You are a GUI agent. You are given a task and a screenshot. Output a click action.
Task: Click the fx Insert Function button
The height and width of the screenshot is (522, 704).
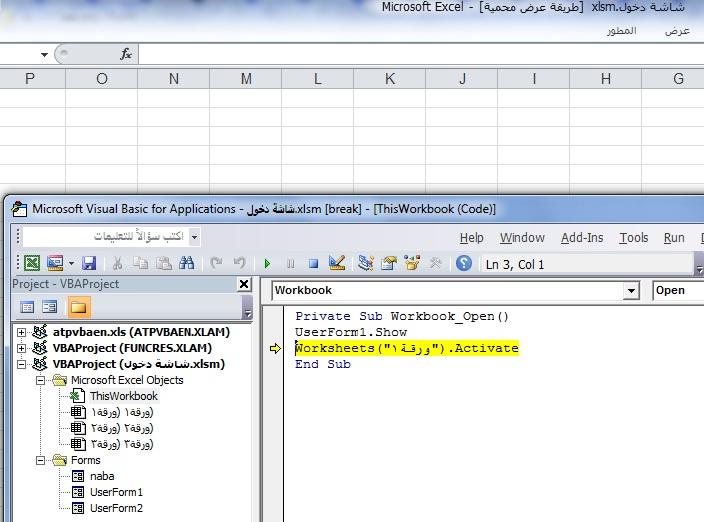coord(126,54)
